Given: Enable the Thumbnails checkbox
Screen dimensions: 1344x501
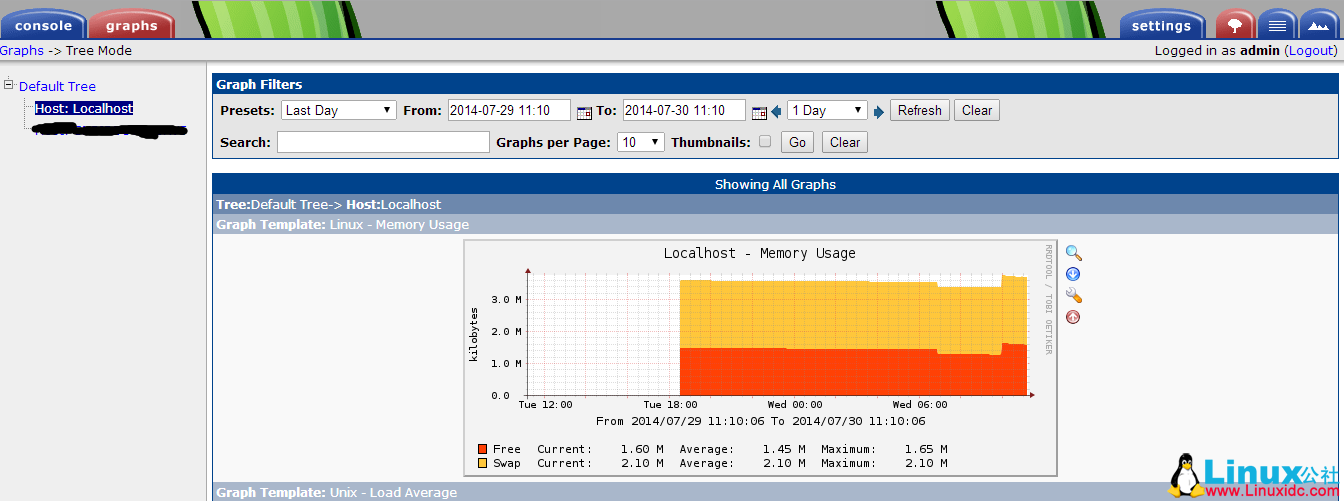Looking at the screenshot, I should [x=765, y=142].
